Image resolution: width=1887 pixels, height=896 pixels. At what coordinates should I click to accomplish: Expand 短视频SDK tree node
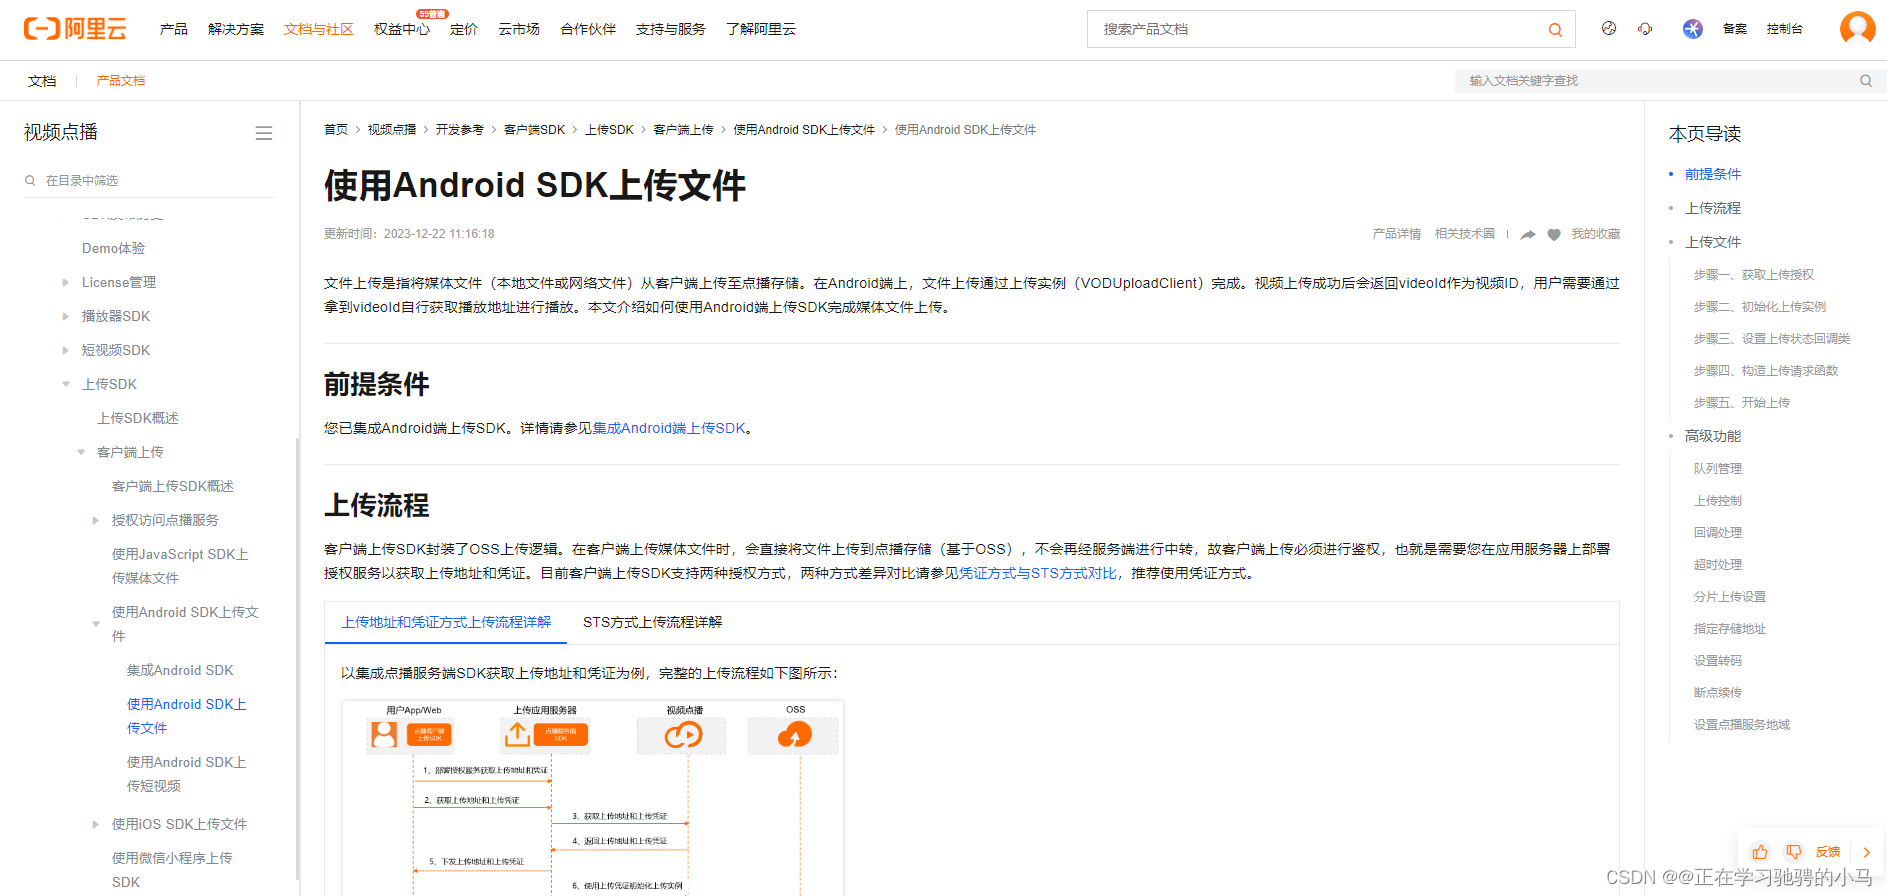pos(66,351)
